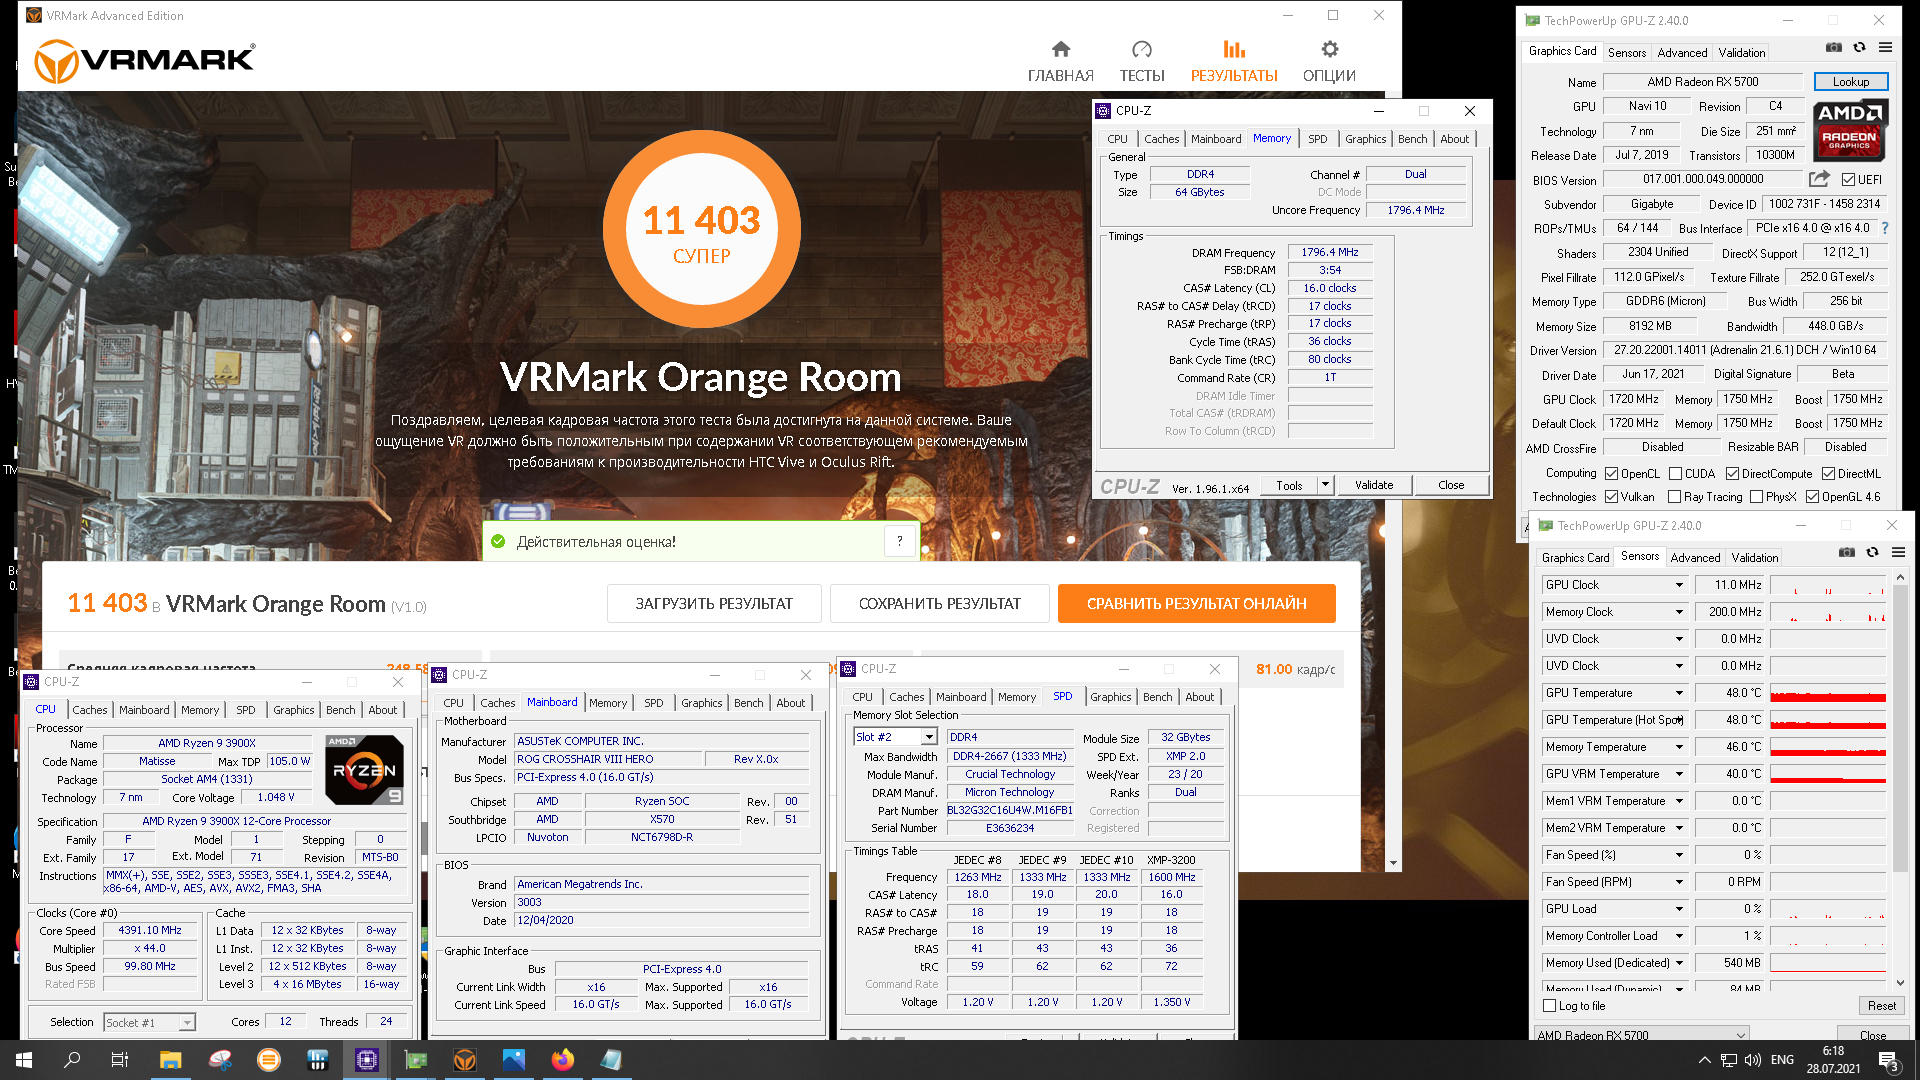Open Firefox from the taskbar

[x=563, y=1060]
